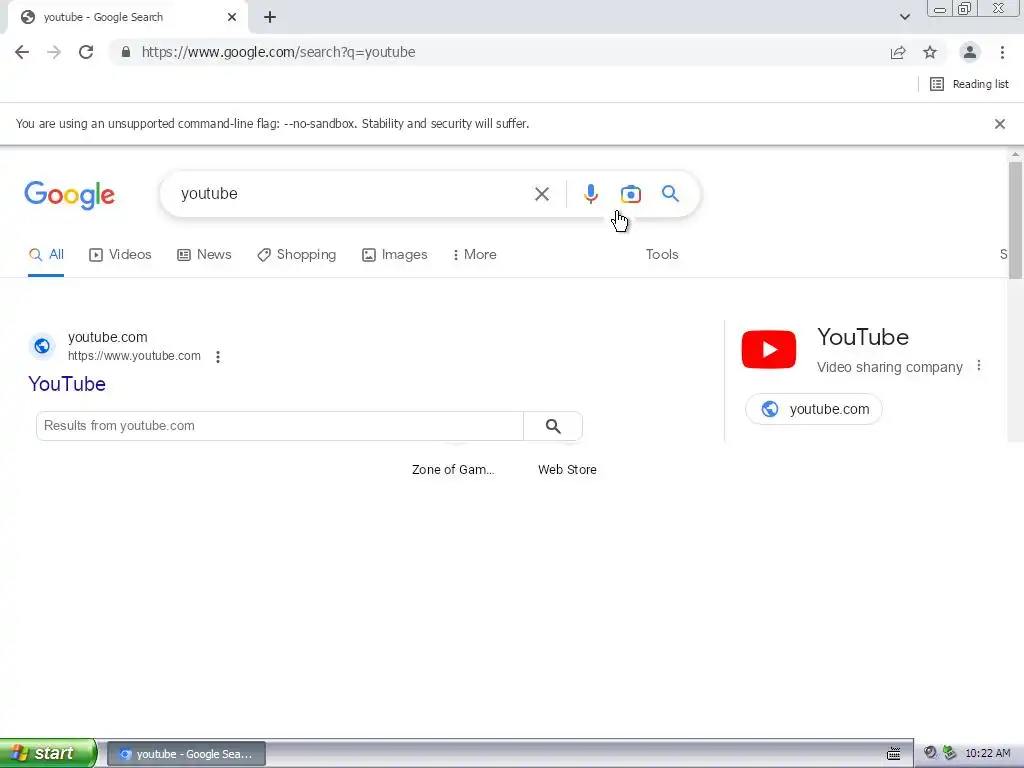Open the Web Store shortcut
The height and width of the screenshot is (768, 1024).
click(567, 470)
